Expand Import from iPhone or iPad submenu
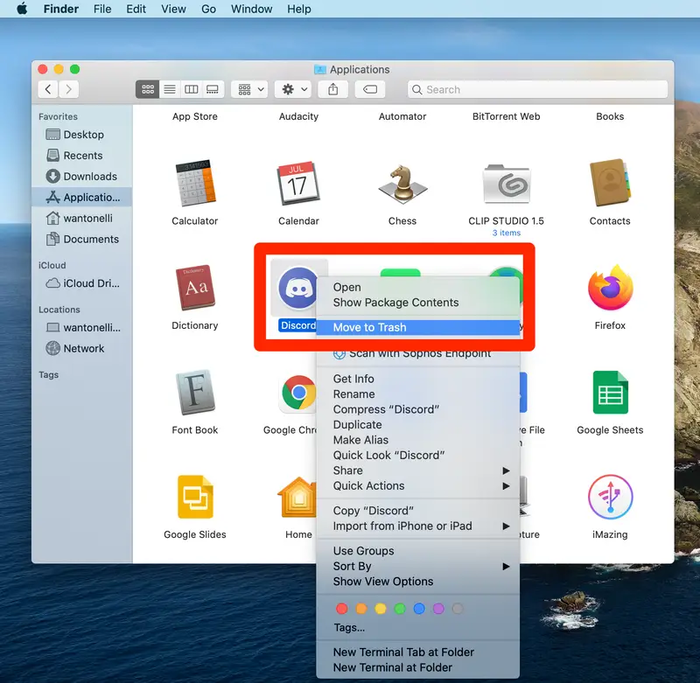The image size is (700, 683). point(418,525)
